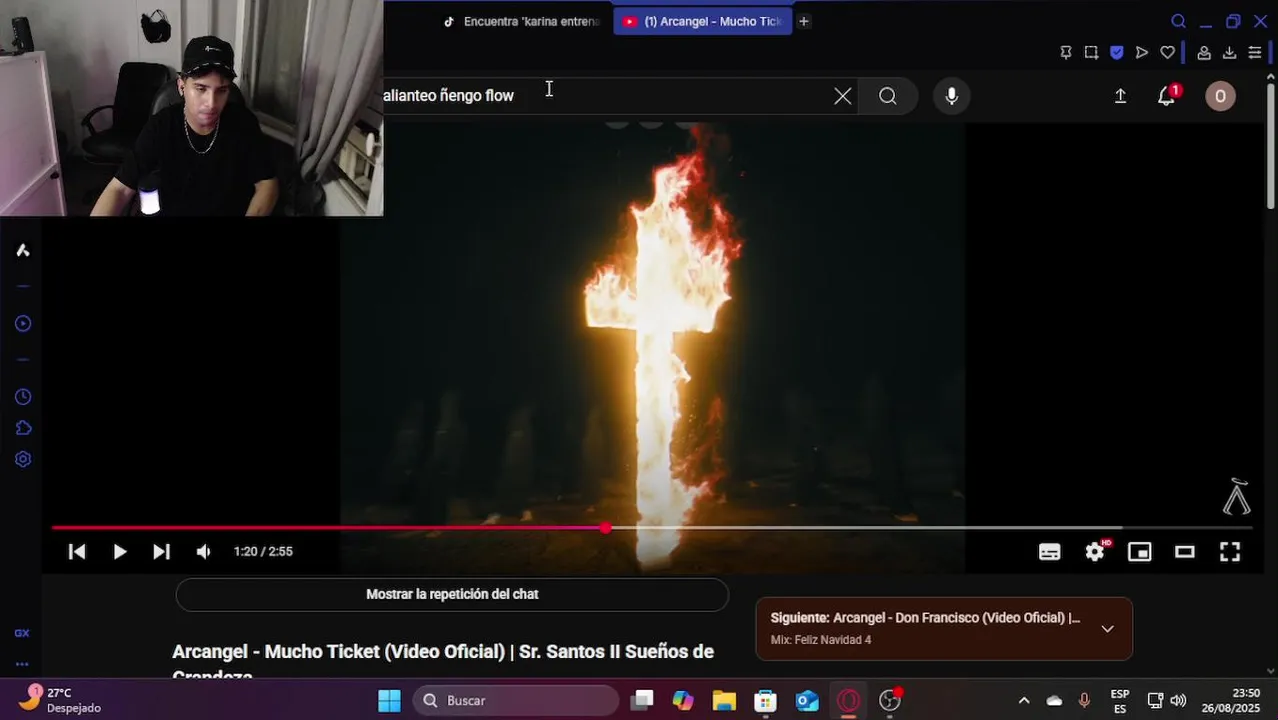Open the Opera GX Aria sidebar icon
Screen dimensions: 1278x720
pyautogui.click(x=22, y=250)
